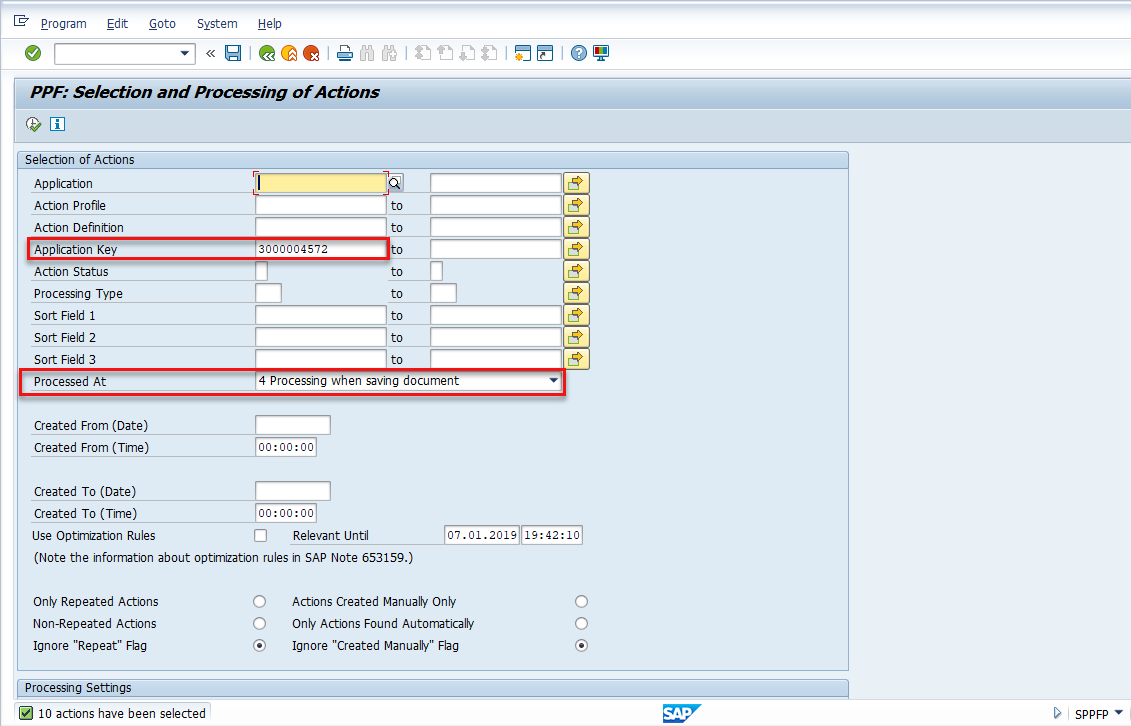
Task: Click the Print icon in toolbar
Action: tap(345, 53)
